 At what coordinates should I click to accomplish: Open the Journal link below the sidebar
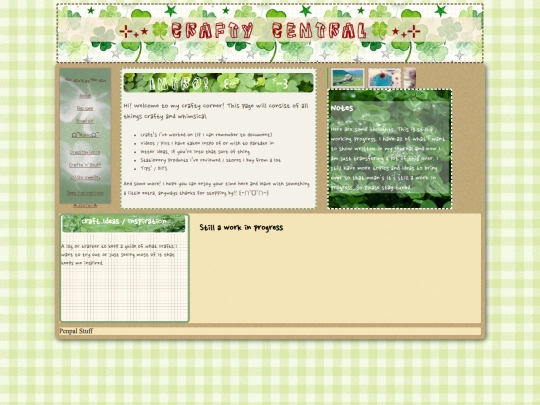pos(85,206)
